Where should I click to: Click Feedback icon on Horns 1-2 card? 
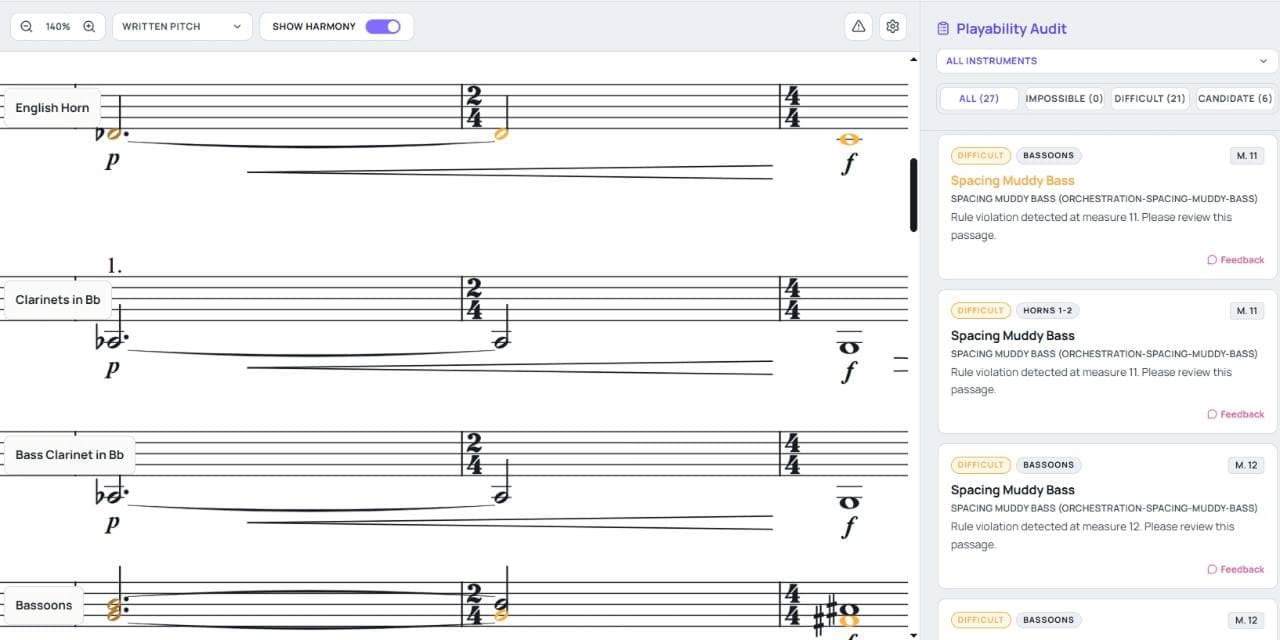click(x=1212, y=414)
